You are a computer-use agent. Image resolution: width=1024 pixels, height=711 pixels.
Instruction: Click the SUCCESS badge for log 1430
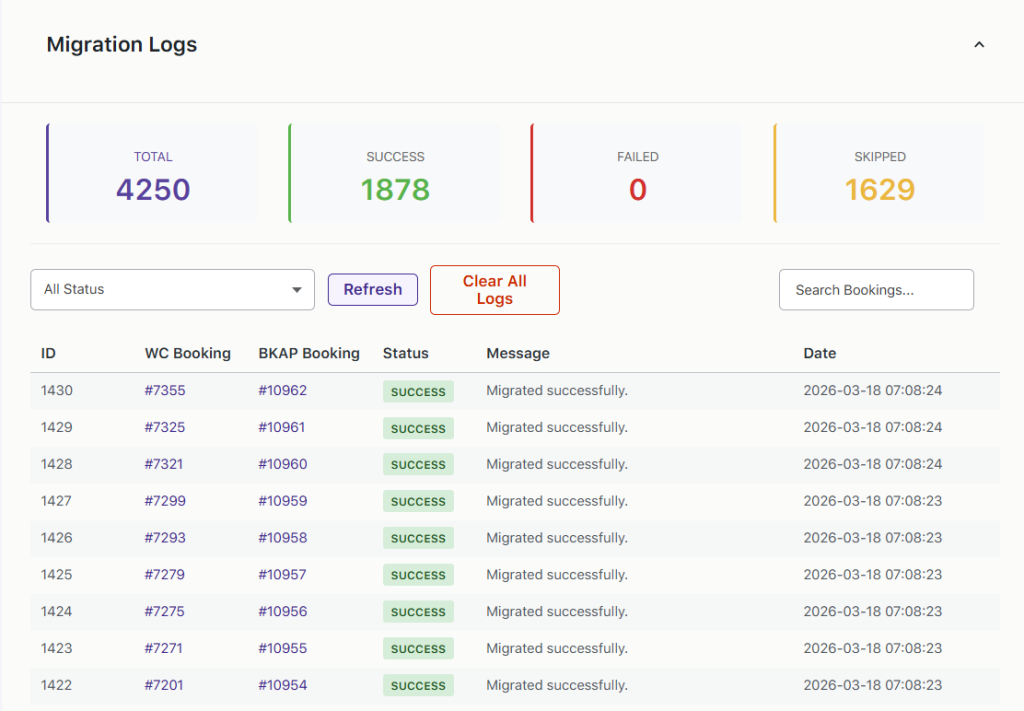418,392
